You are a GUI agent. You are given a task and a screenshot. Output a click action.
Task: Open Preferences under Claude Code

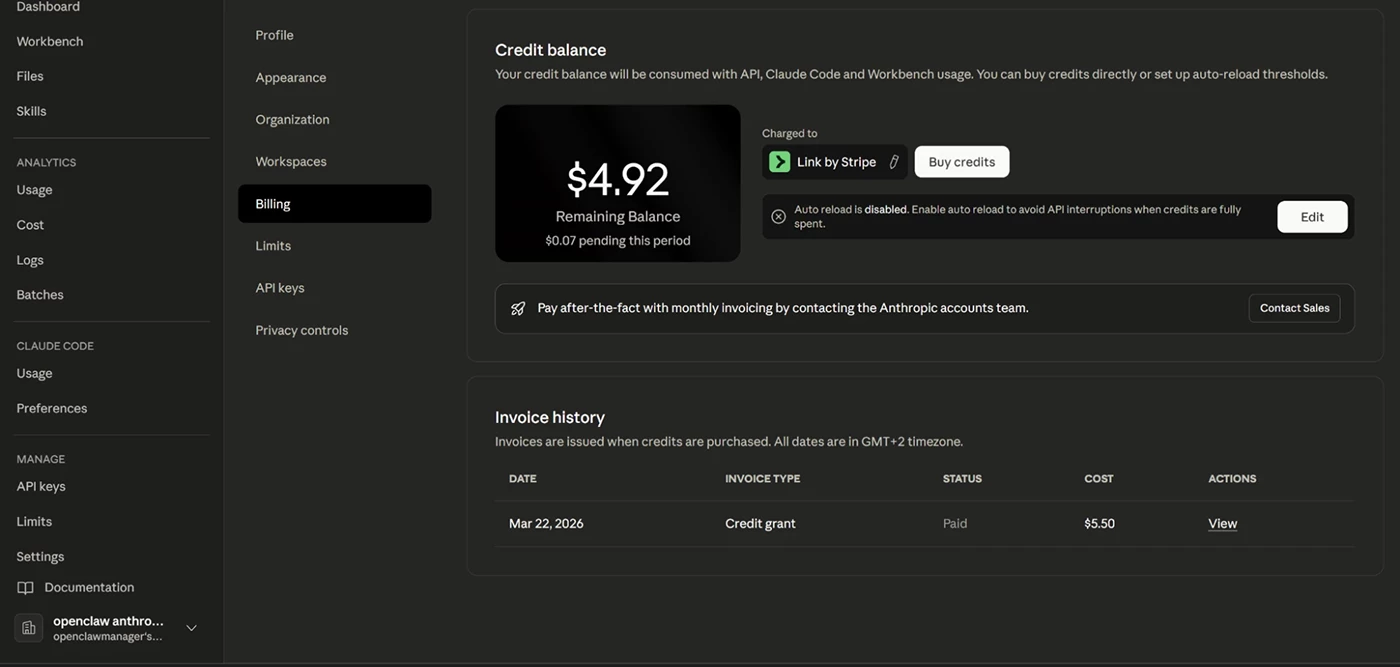click(51, 408)
